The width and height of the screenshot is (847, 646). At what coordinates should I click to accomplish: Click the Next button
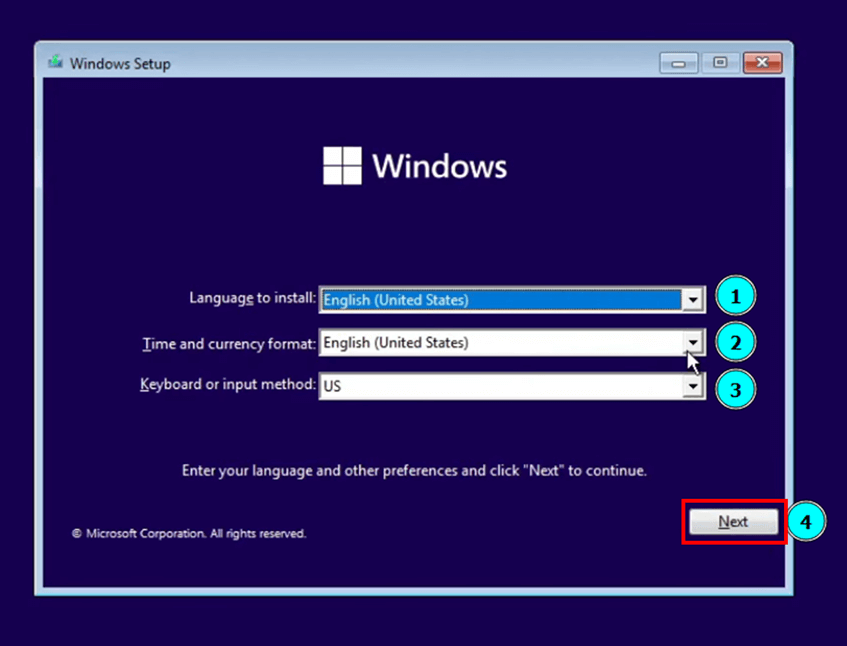point(733,521)
